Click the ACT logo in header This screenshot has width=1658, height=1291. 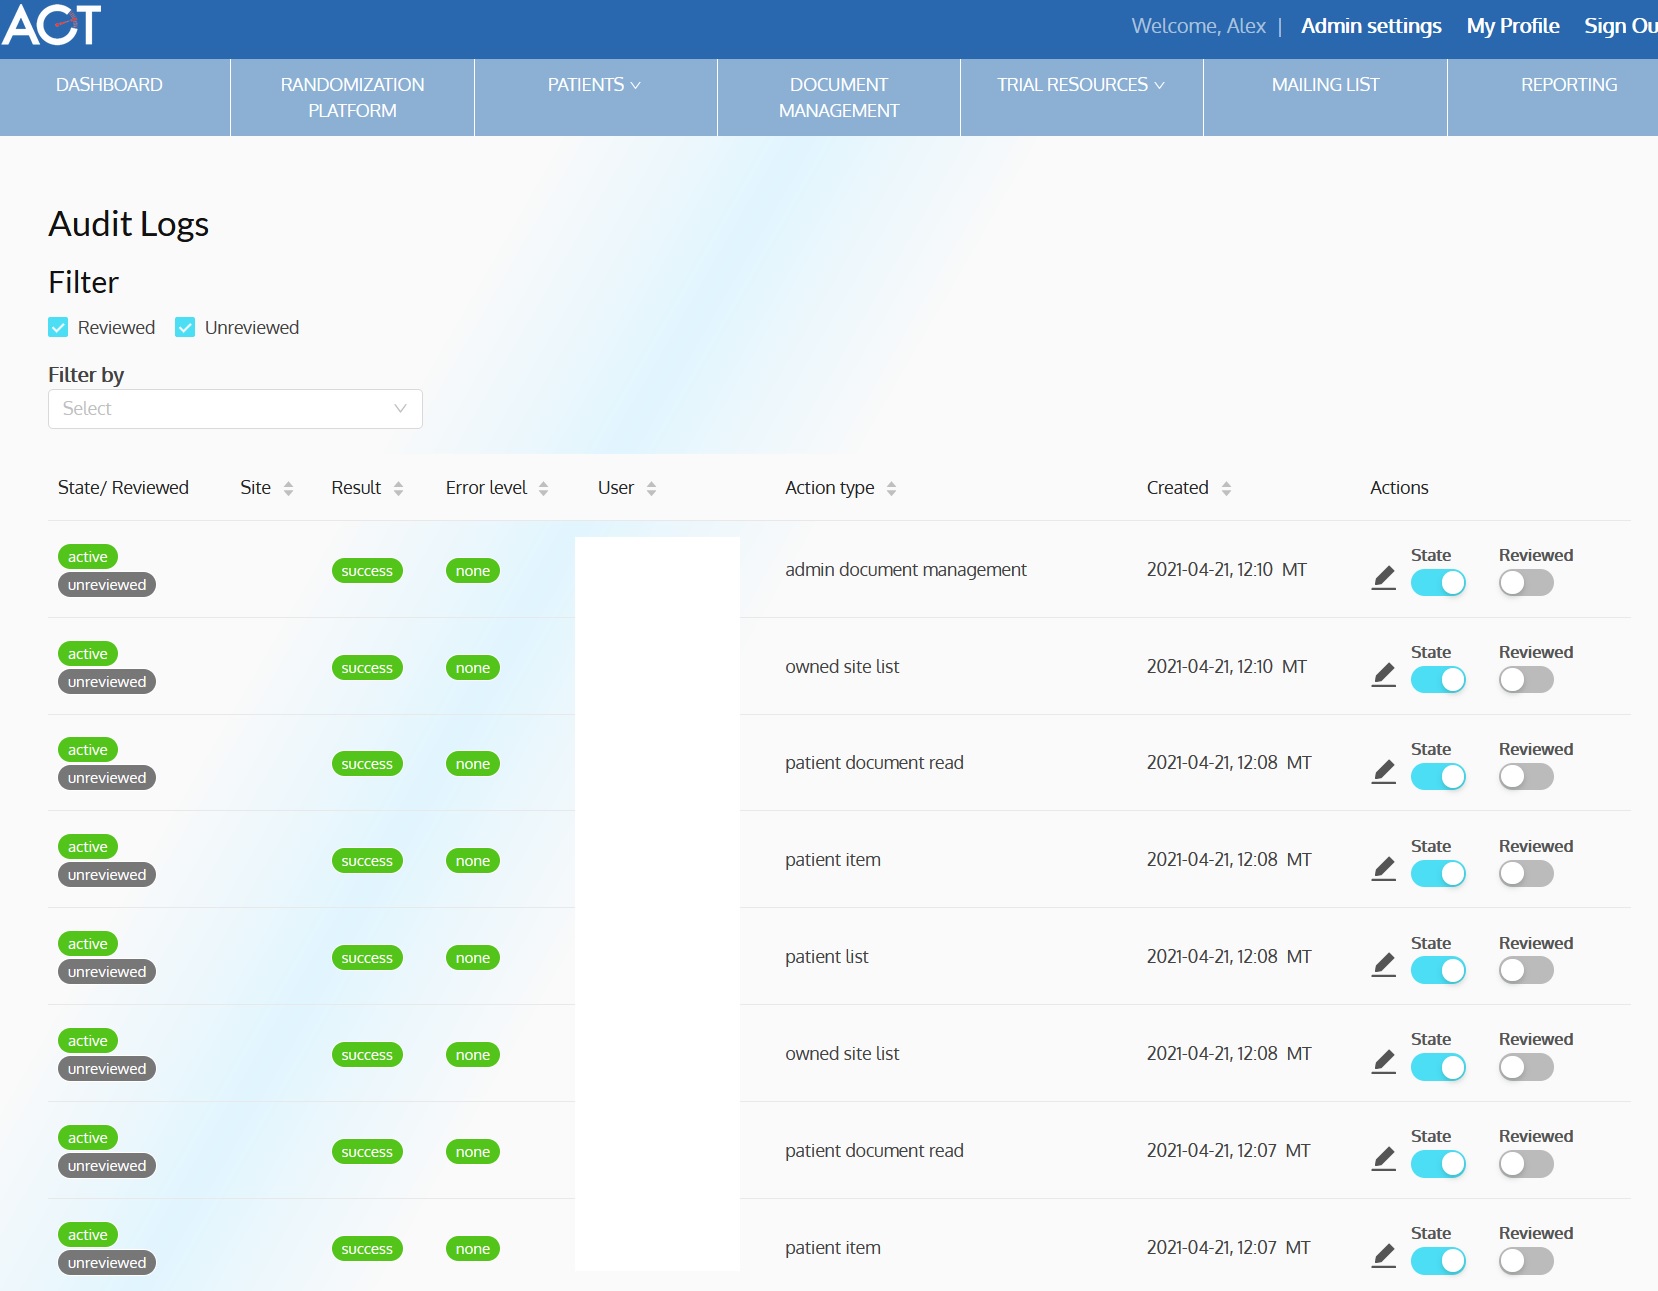(52, 25)
